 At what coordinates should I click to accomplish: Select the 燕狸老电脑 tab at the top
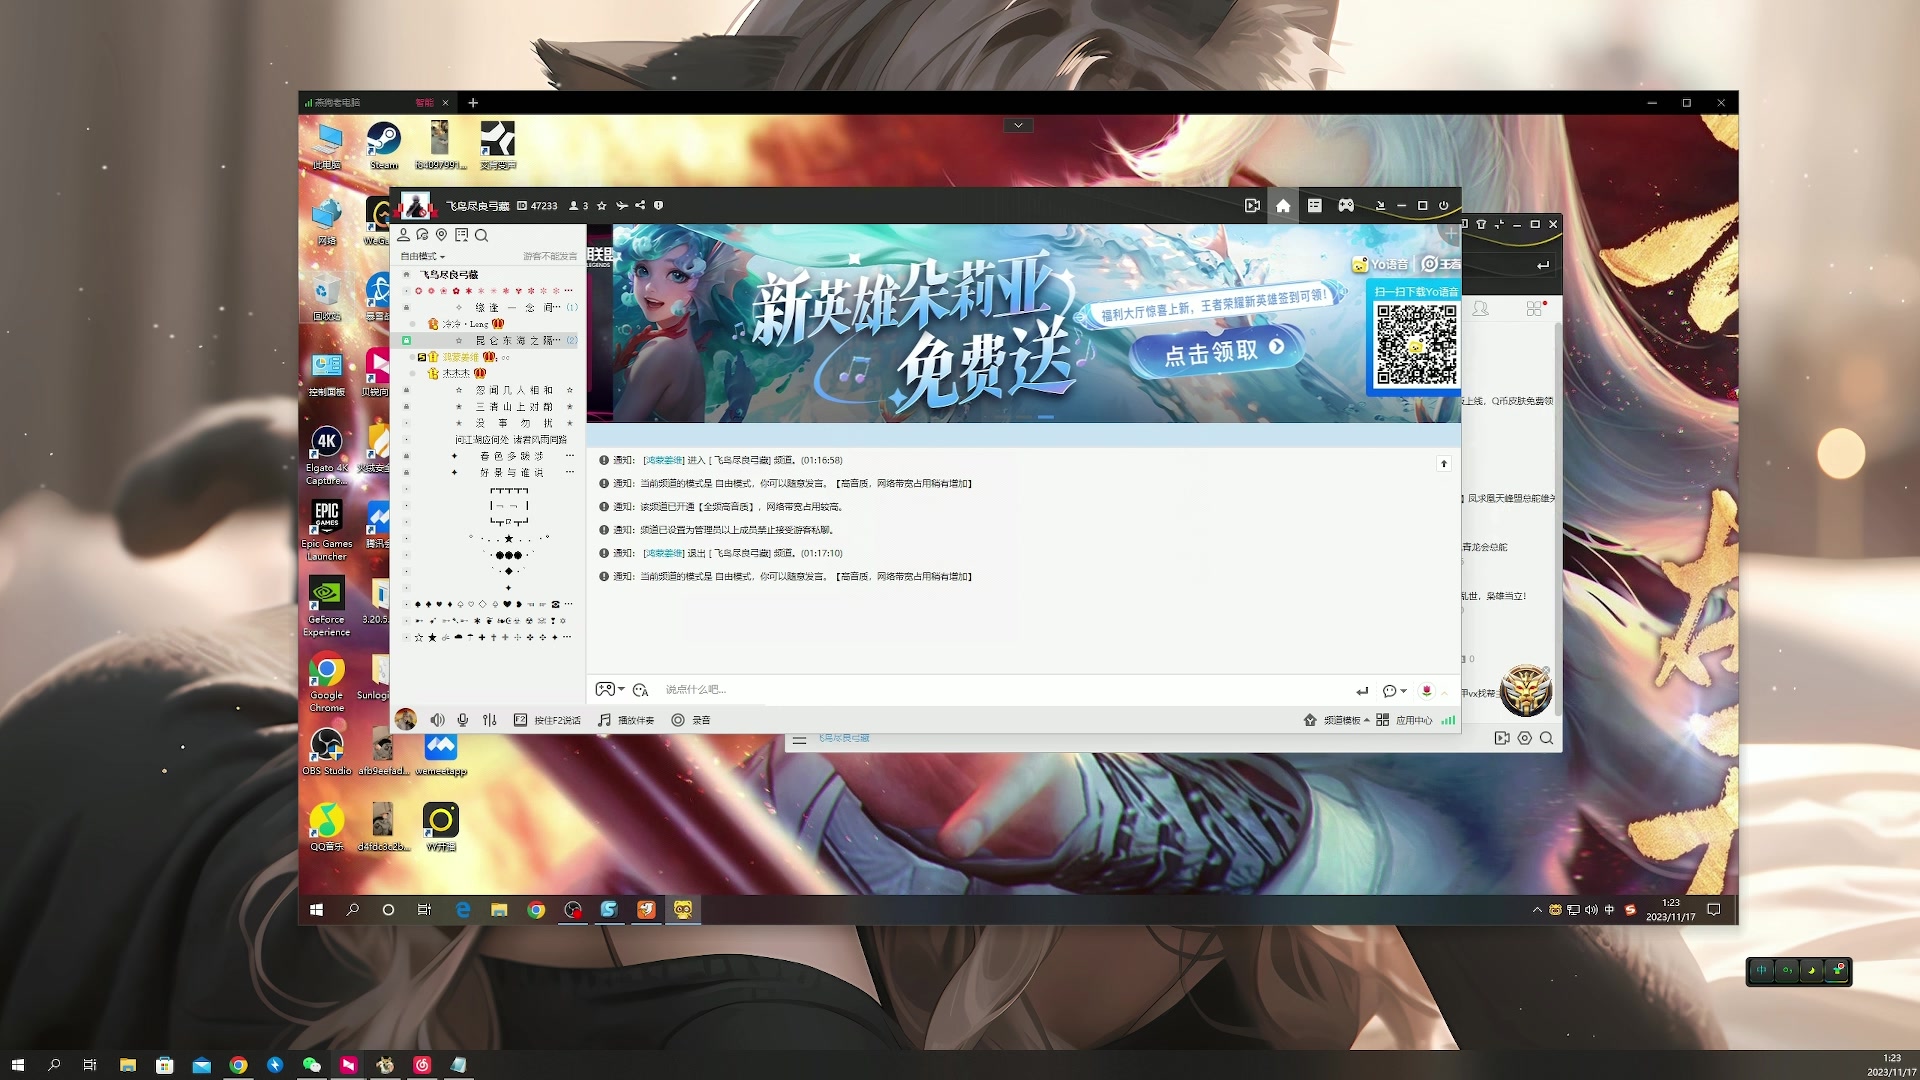tap(336, 101)
